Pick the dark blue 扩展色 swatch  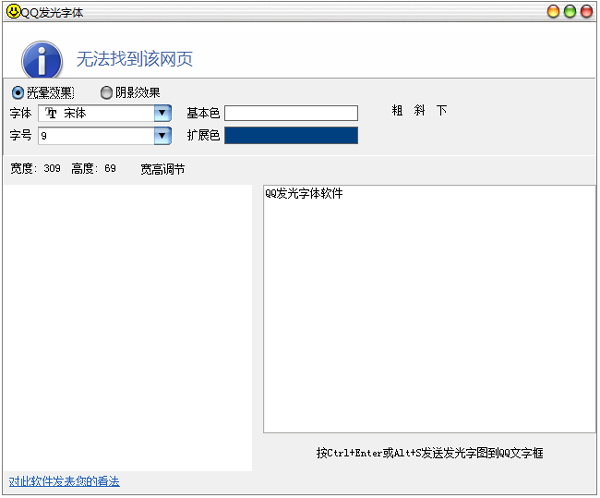[x=291, y=136]
